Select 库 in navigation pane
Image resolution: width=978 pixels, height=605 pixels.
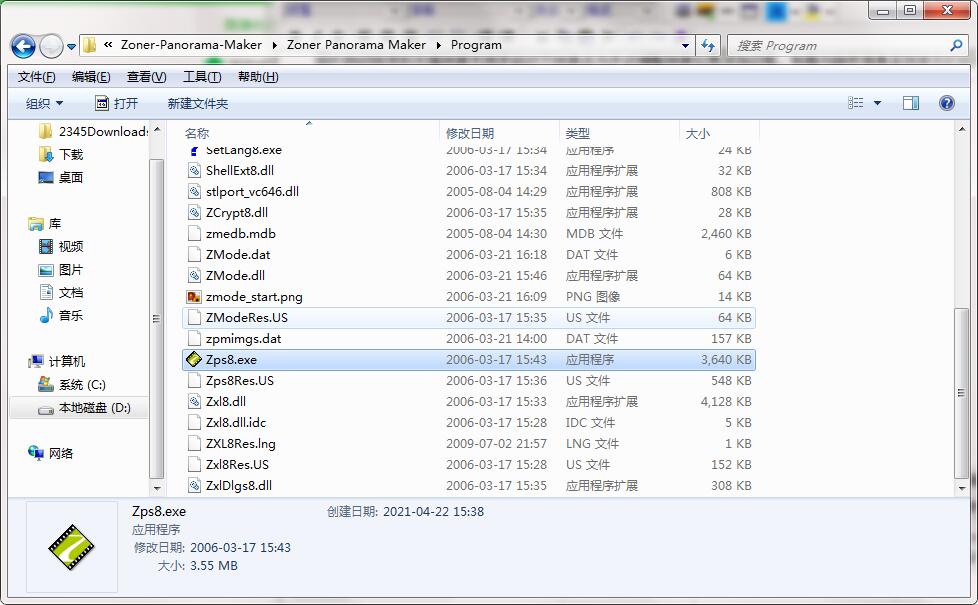click(45, 224)
